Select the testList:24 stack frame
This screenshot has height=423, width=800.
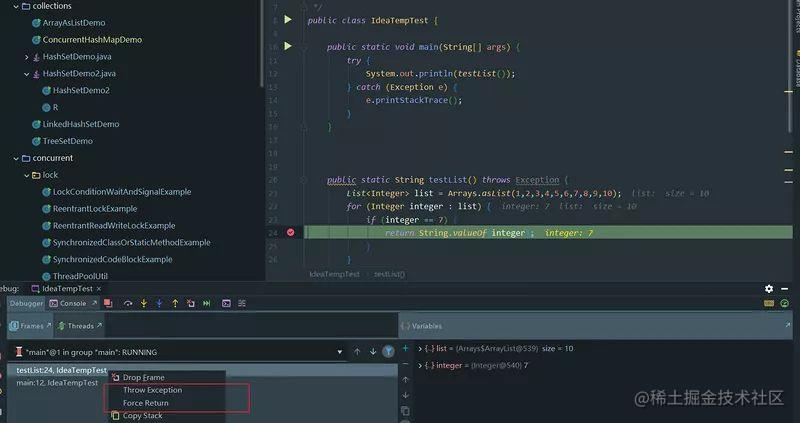click(61, 370)
